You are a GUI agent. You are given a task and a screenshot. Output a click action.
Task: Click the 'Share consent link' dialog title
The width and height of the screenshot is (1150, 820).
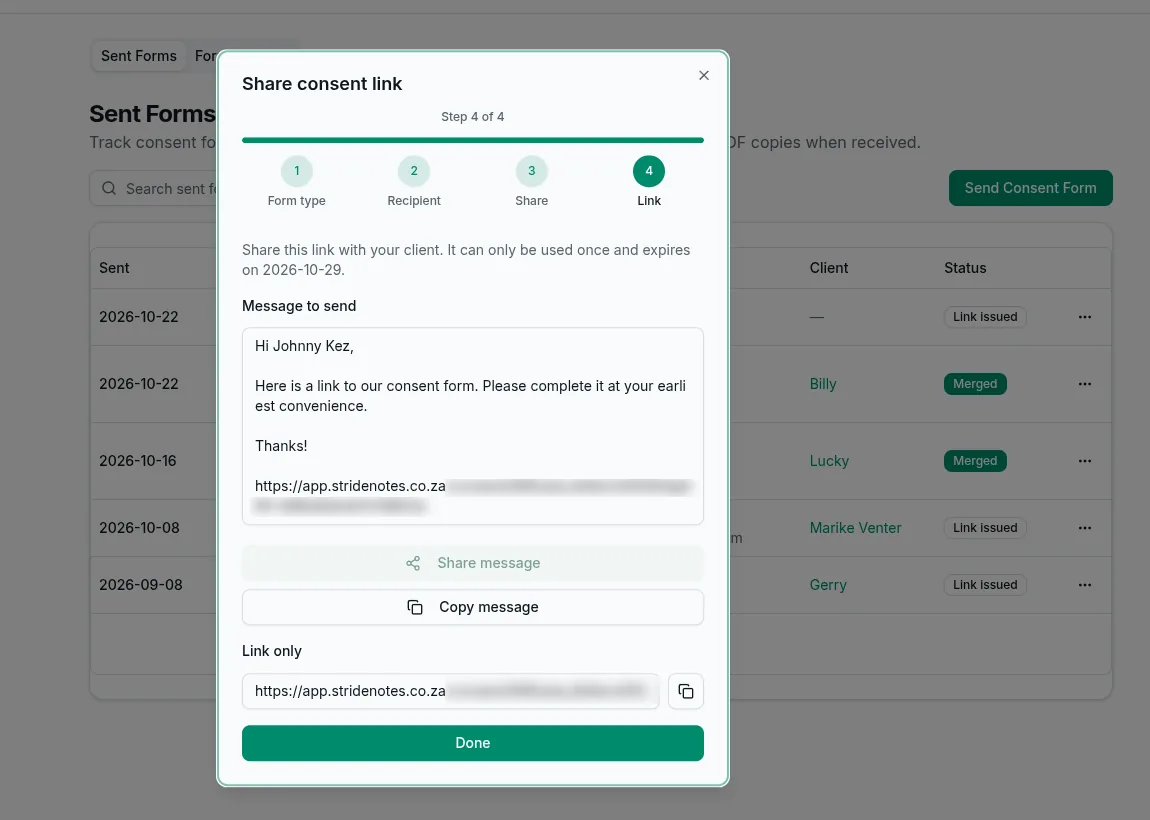point(322,84)
